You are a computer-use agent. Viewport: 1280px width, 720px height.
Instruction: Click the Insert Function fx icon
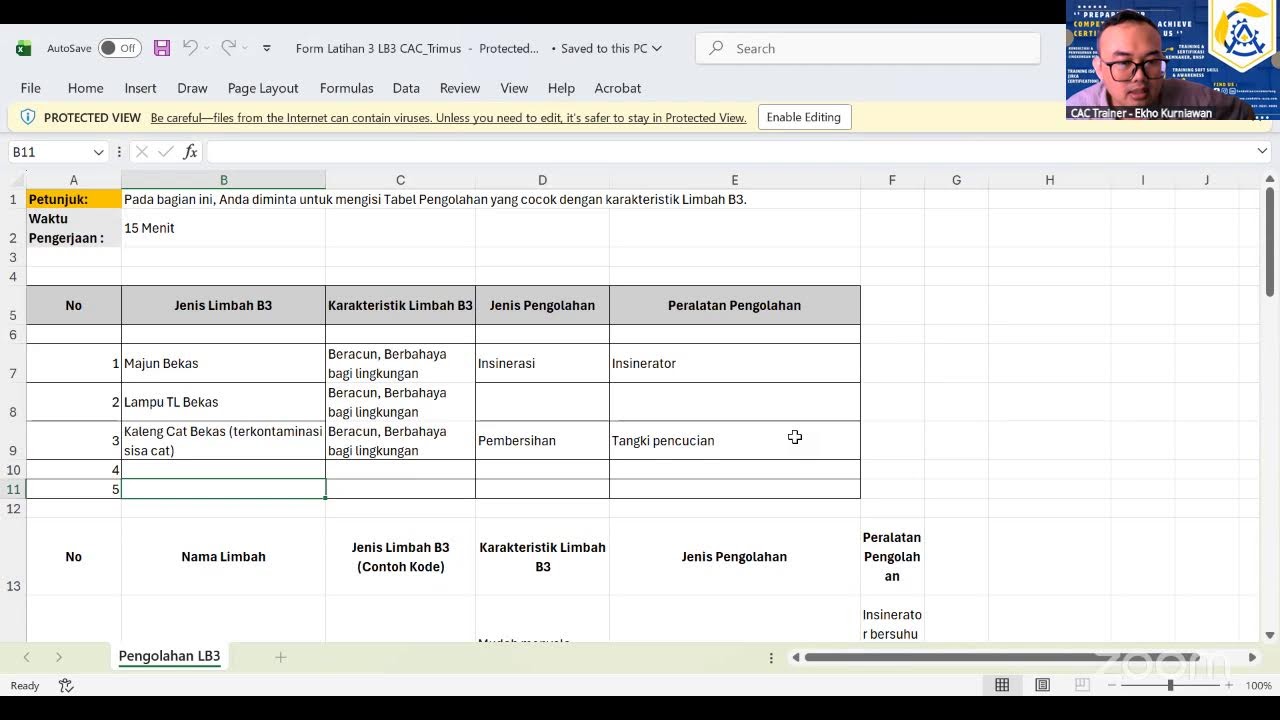click(x=190, y=152)
